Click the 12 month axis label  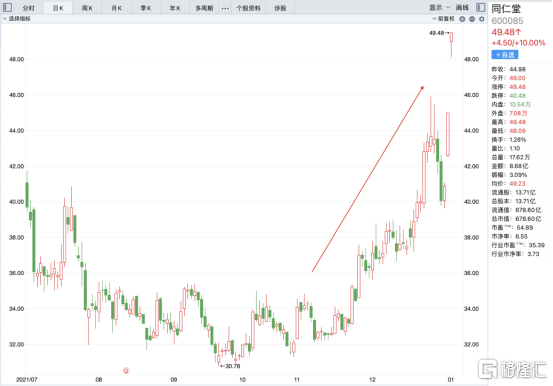372,380
